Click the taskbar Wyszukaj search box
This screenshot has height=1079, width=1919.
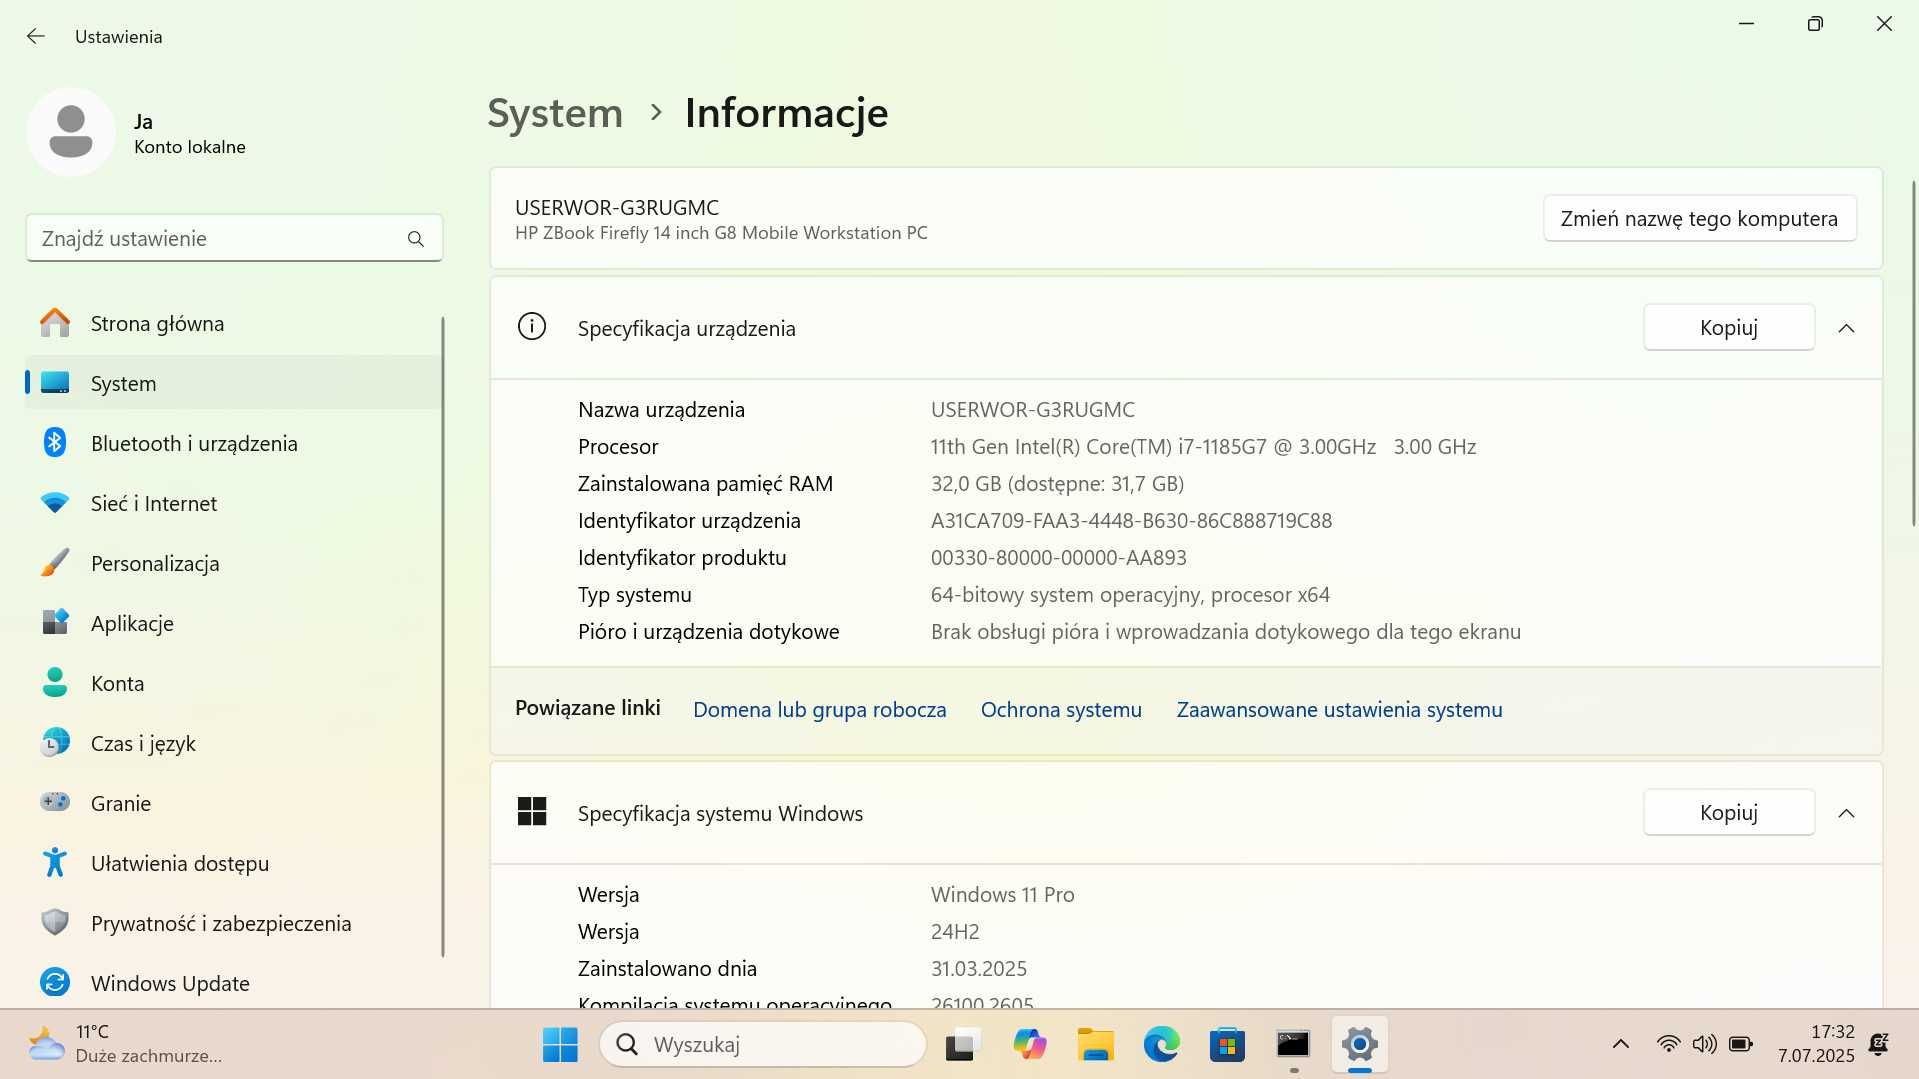pos(763,1044)
